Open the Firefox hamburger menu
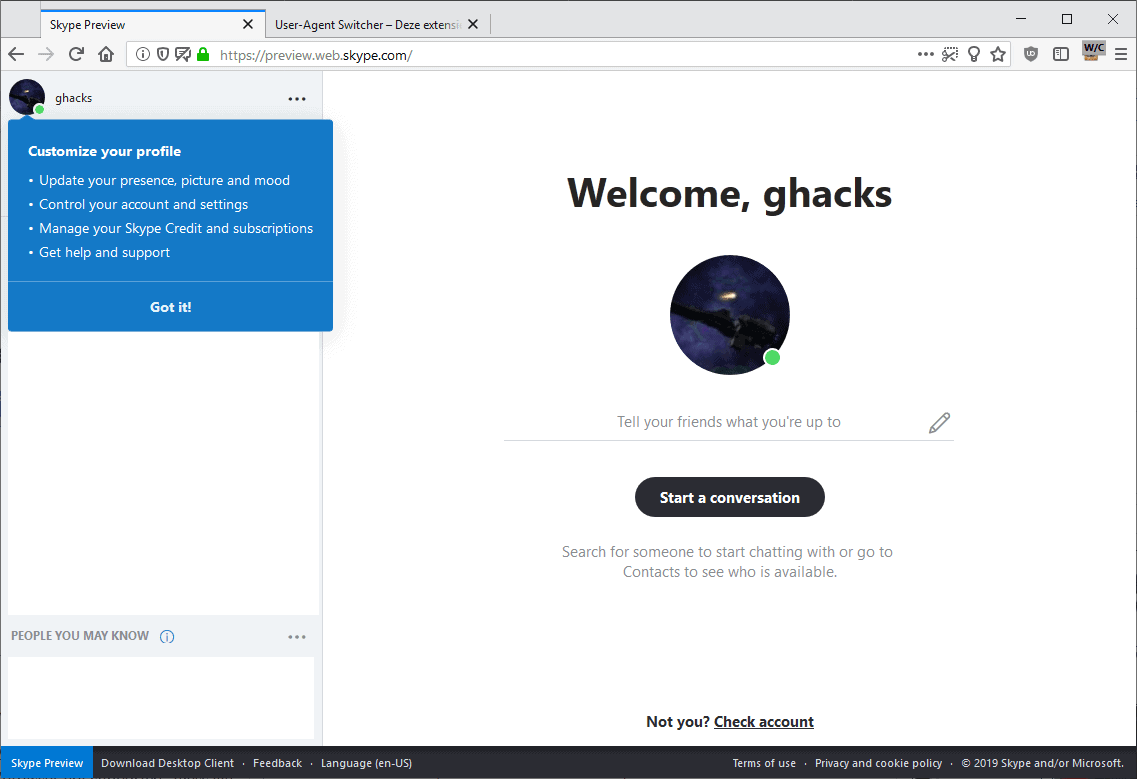 tap(1121, 54)
